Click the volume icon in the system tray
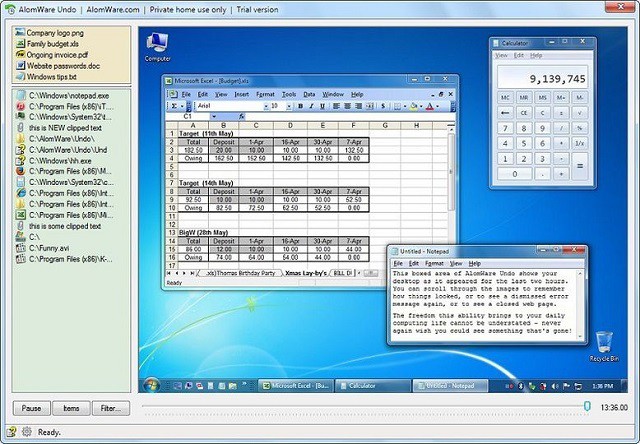Viewport: 640px width, 444px height. click(x=554, y=386)
